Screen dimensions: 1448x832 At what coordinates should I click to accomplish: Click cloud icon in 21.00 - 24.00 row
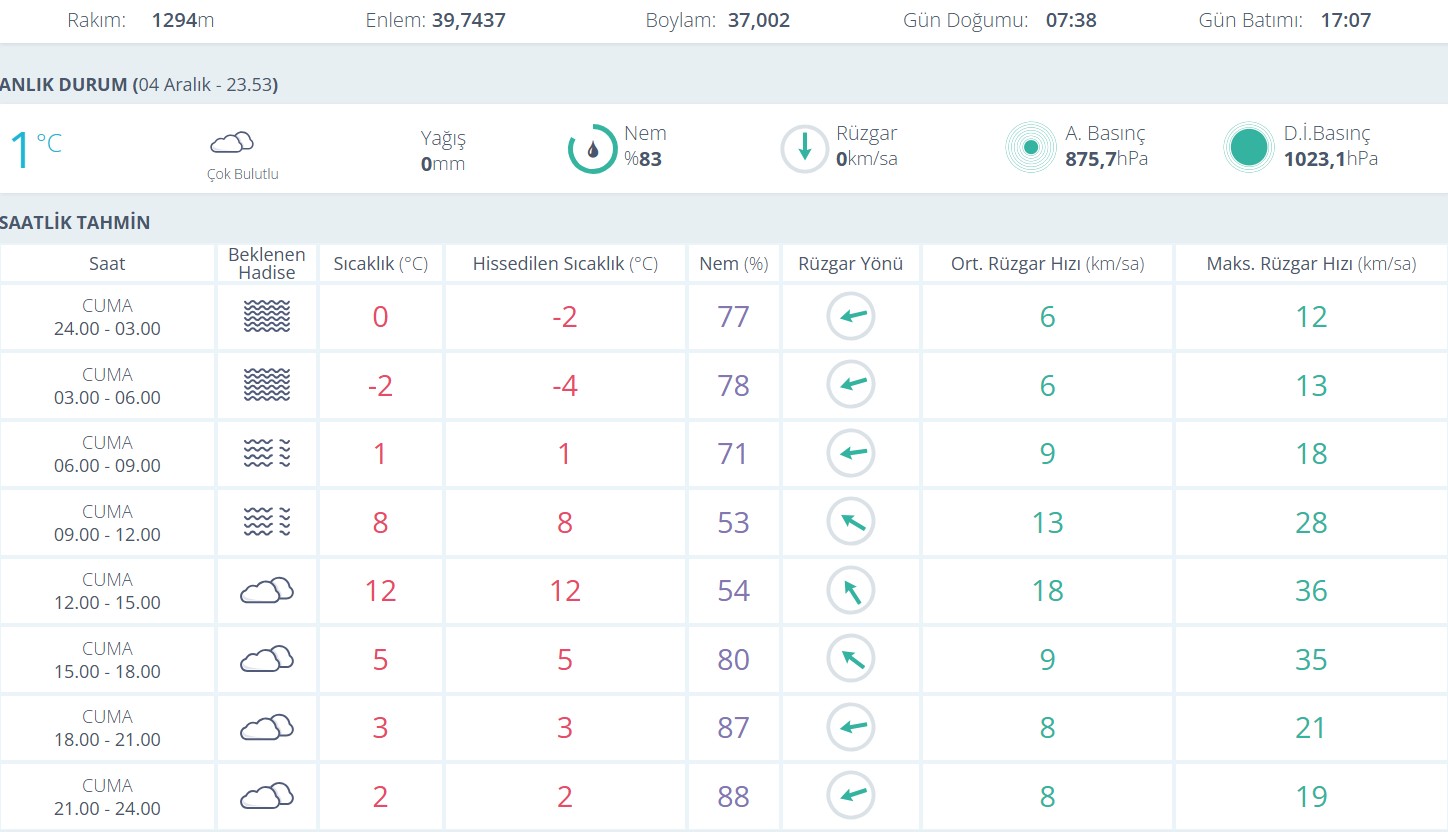[x=267, y=796]
